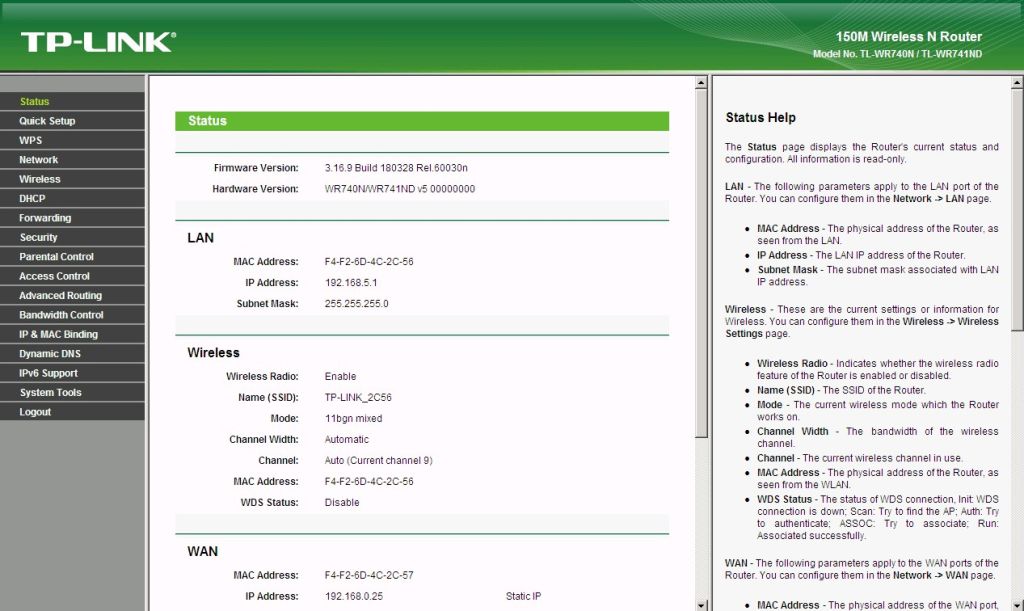Click the channel value Auto (Current channel 9)
The width and height of the screenshot is (1024, 611).
378,460
